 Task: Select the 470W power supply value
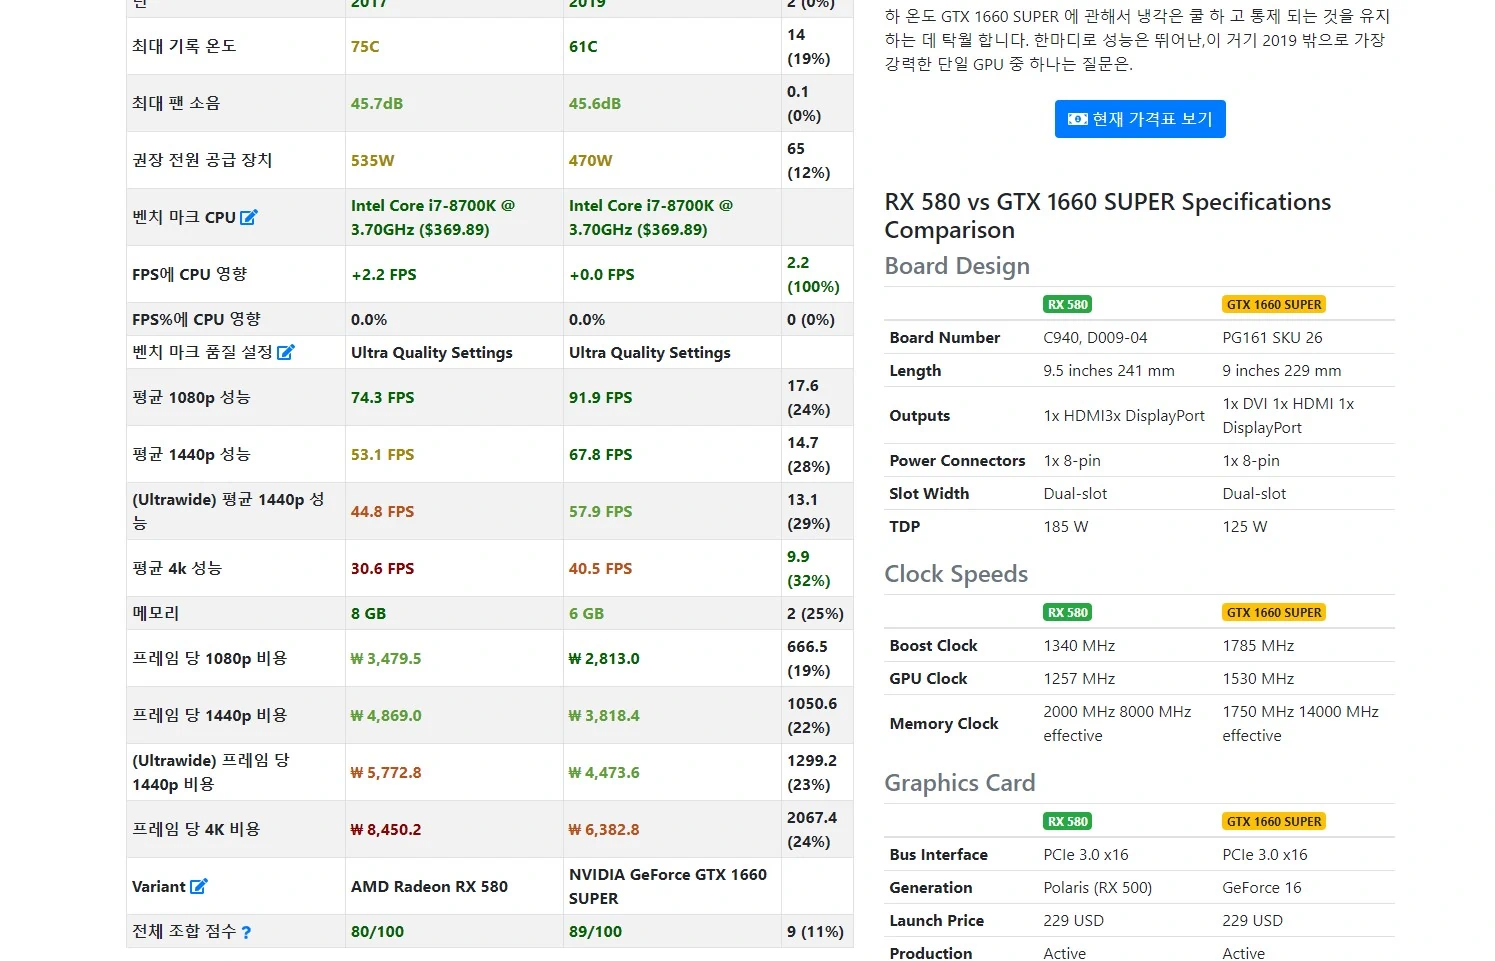[x=590, y=160]
